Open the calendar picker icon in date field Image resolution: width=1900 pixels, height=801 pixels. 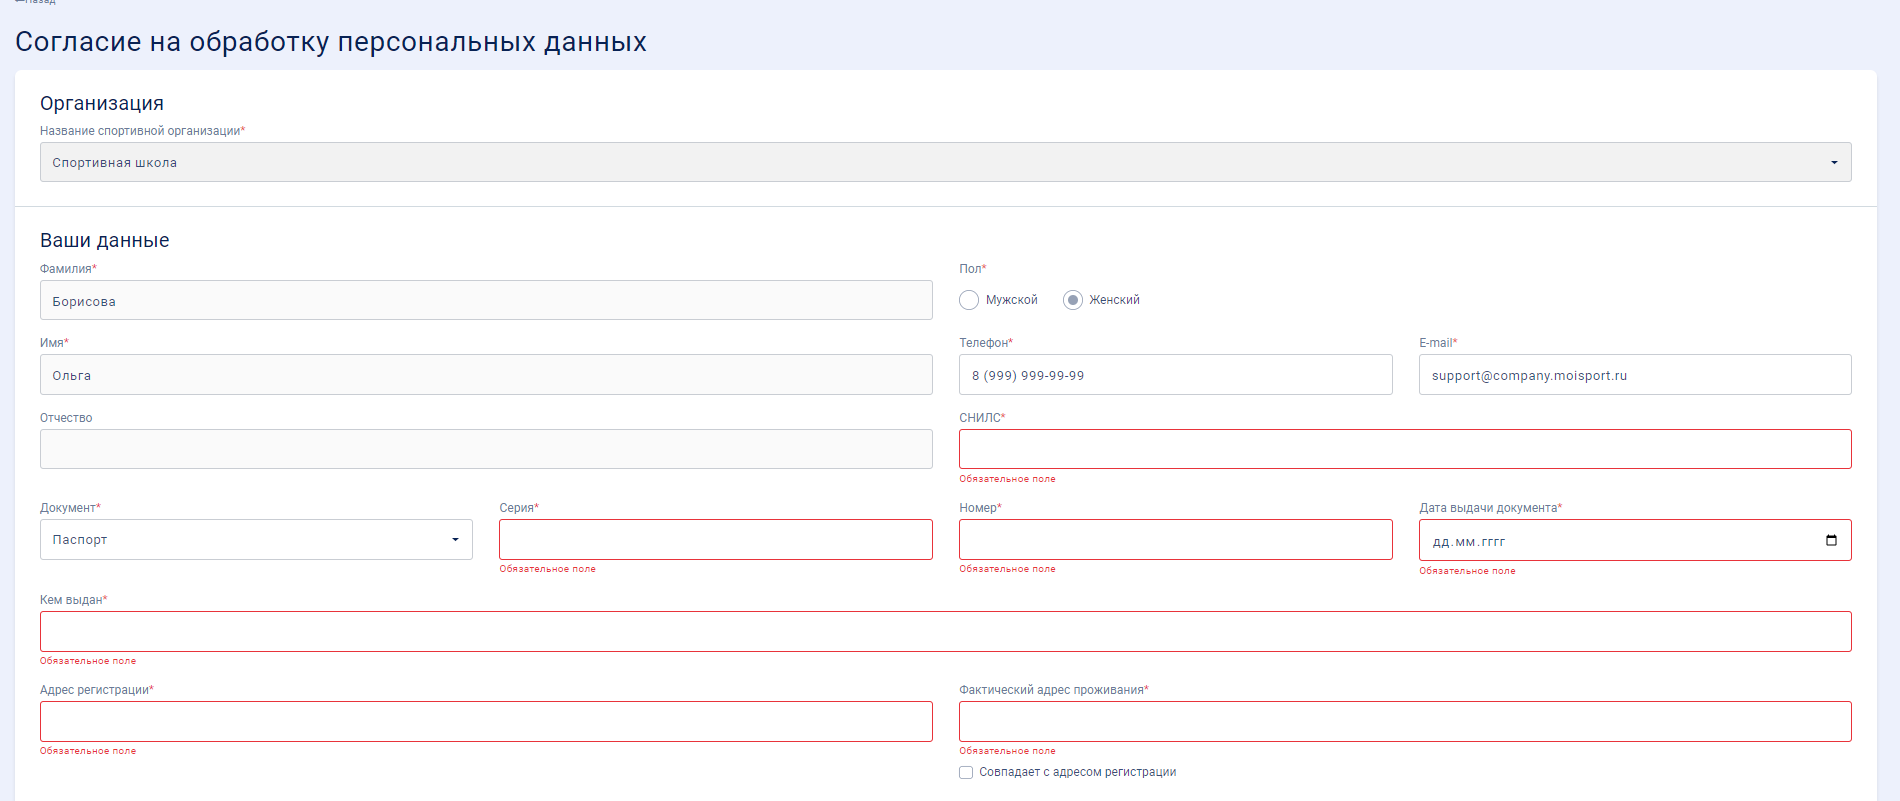1831,540
